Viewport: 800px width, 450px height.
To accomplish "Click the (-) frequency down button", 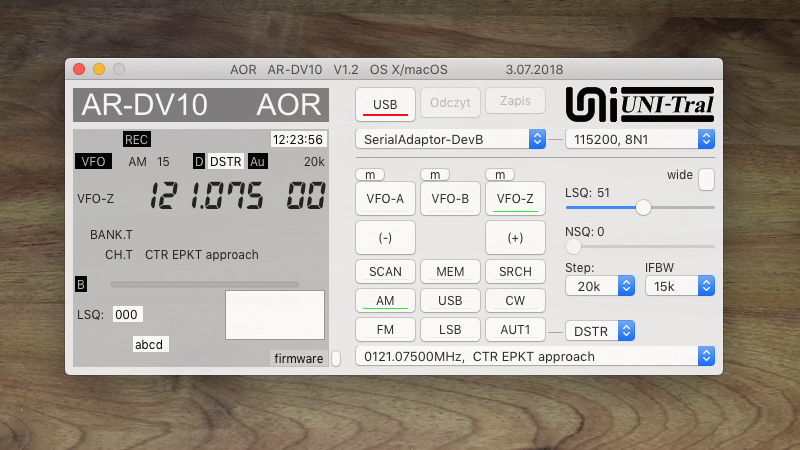I will 385,238.
